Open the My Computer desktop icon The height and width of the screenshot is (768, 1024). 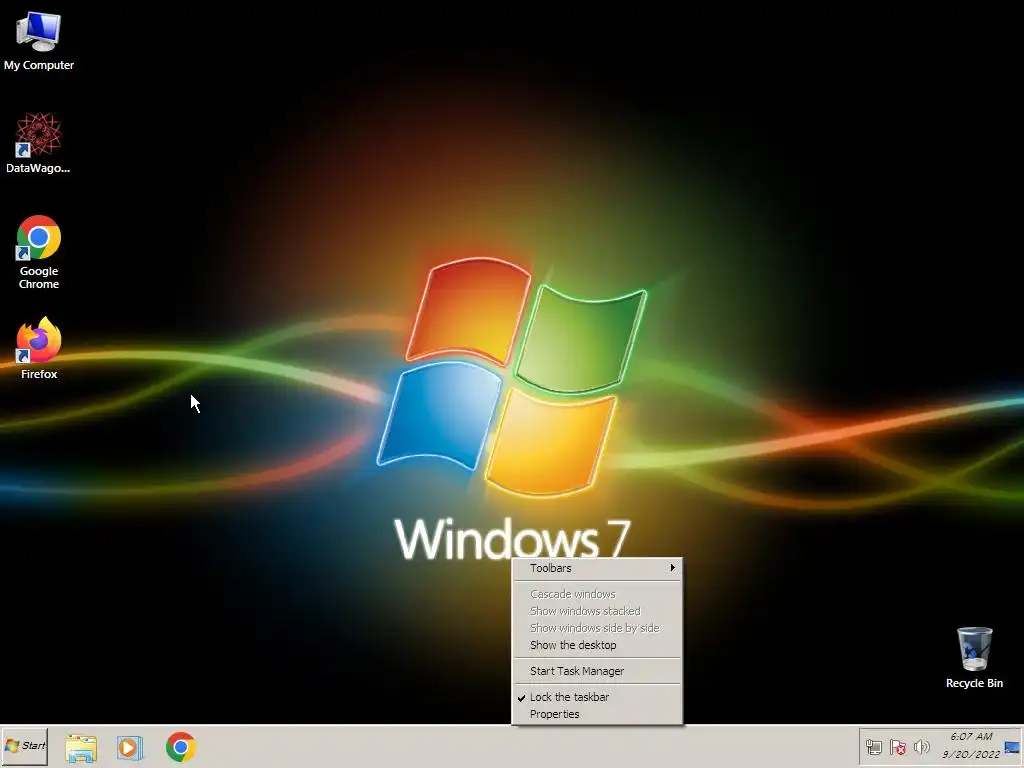pyautogui.click(x=39, y=40)
